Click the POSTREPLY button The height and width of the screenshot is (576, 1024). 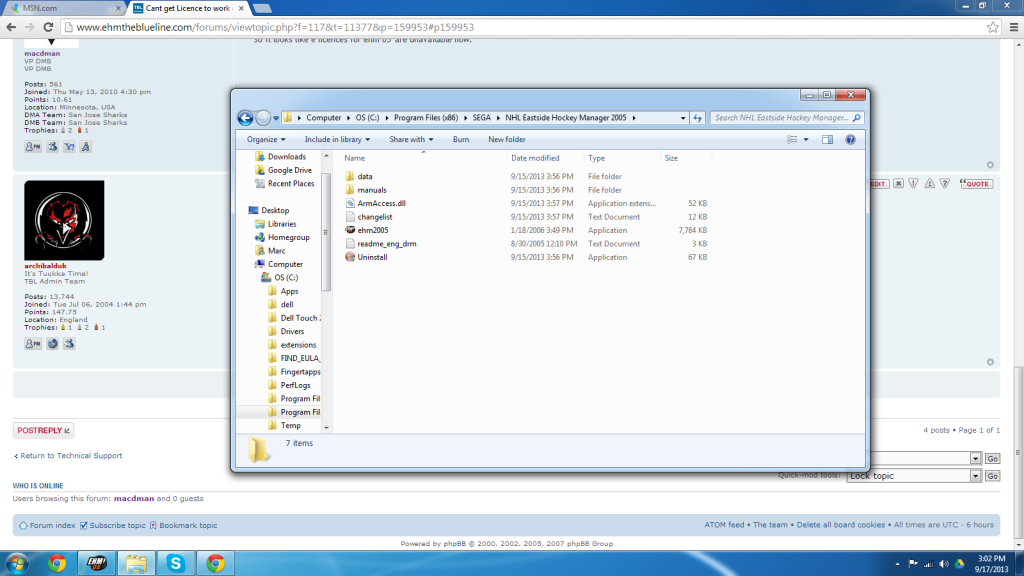43,430
